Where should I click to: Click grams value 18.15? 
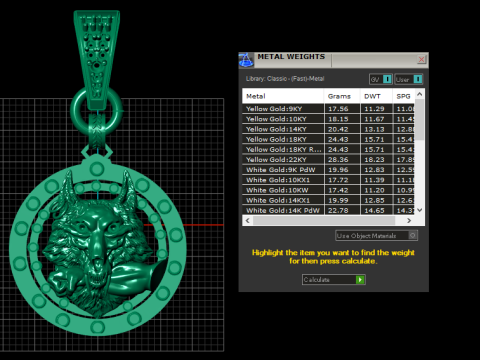point(338,119)
